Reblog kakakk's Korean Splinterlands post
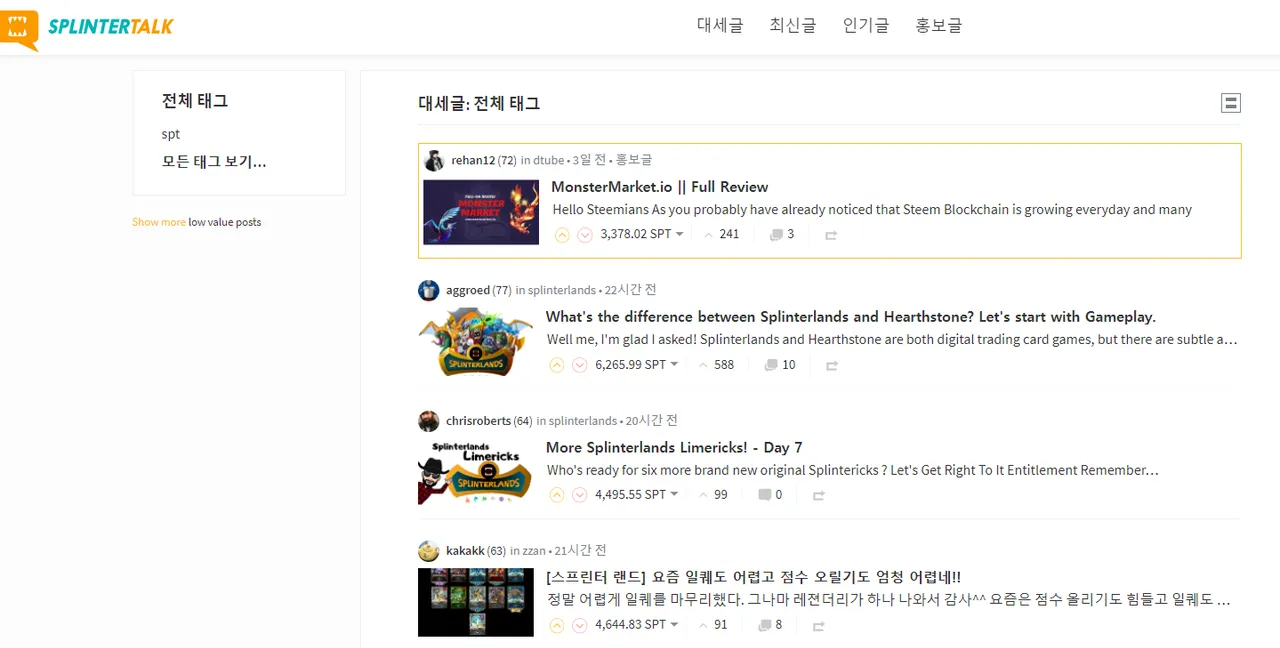Screen dimensions: 1280x648 (x=819, y=626)
